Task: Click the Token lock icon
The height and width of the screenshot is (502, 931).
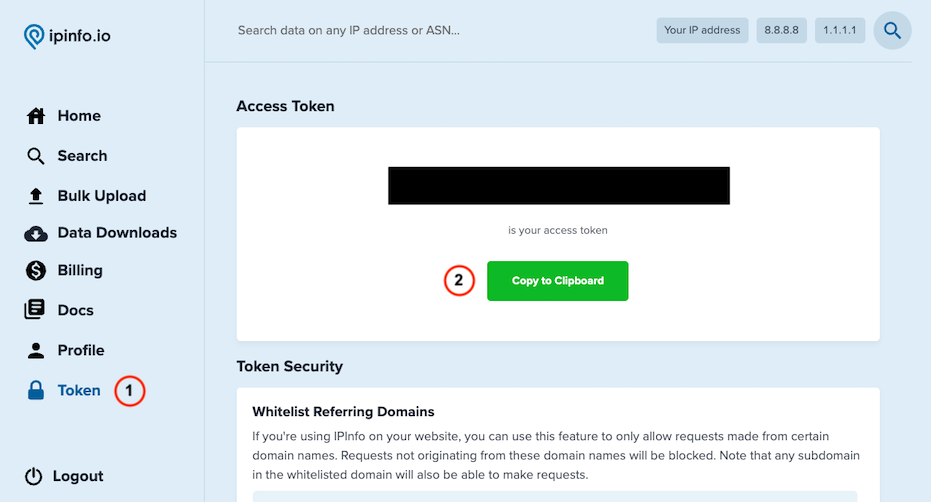Action: pos(36,391)
